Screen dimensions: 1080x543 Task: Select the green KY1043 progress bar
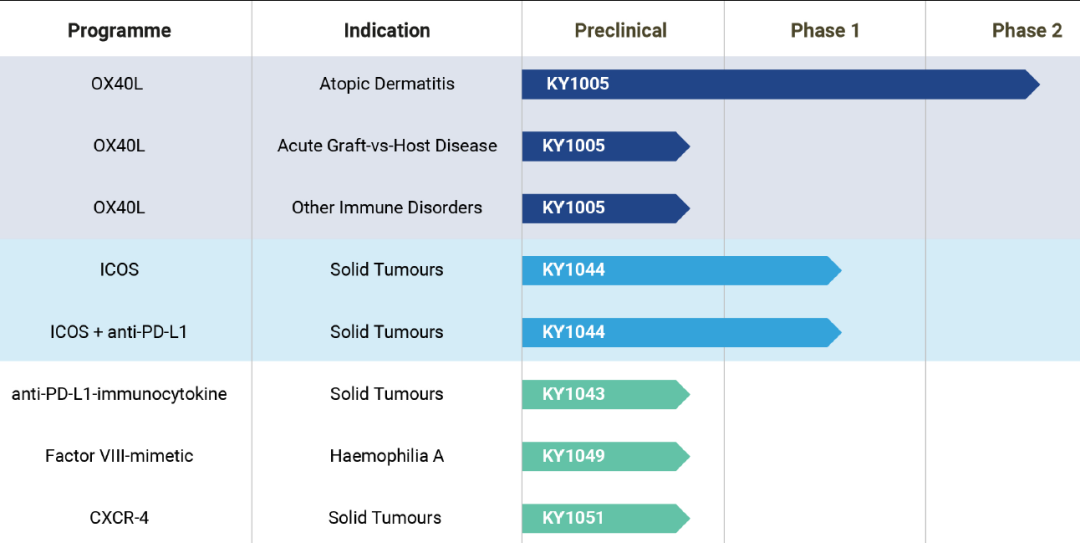tap(605, 394)
